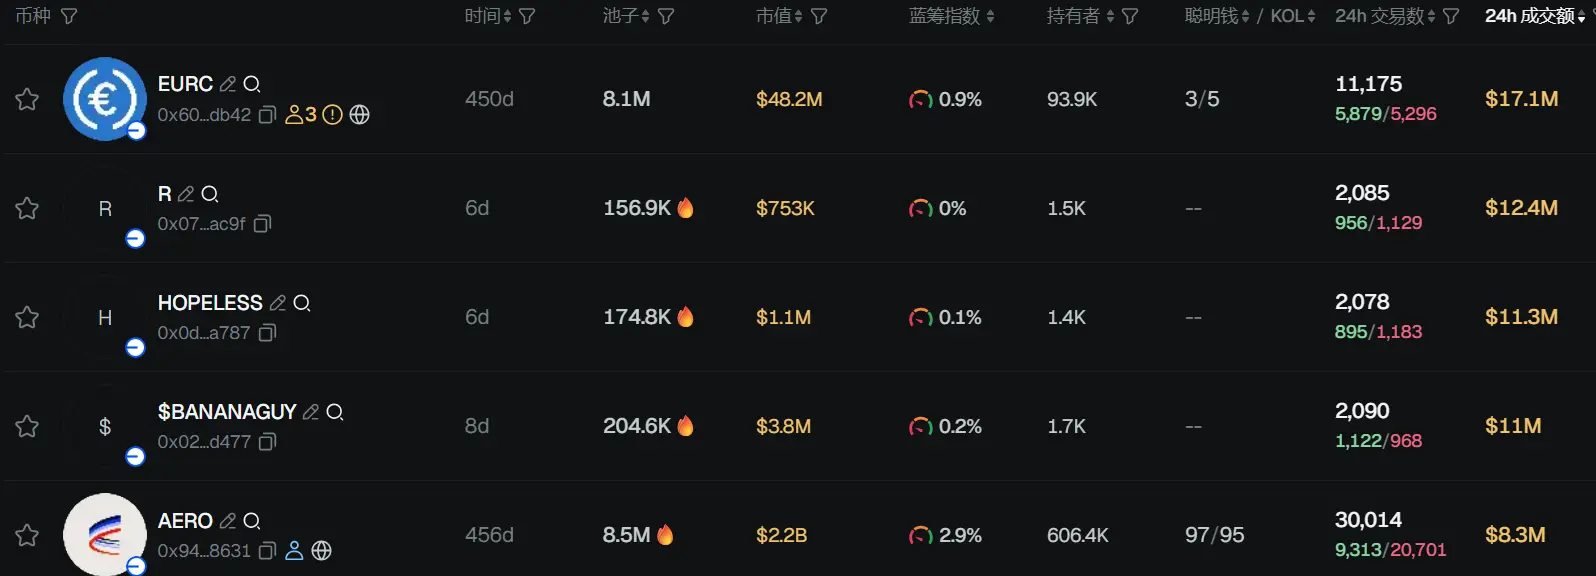Open the 持有者 column filter funnel

(x=1130, y=16)
